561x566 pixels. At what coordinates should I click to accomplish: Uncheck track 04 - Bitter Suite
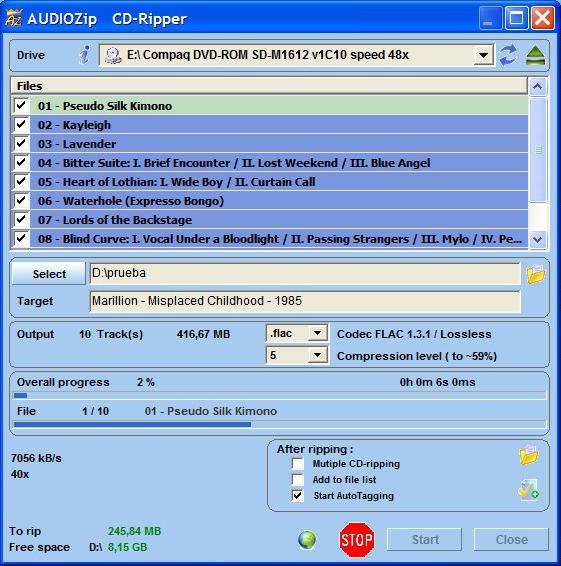point(21,163)
